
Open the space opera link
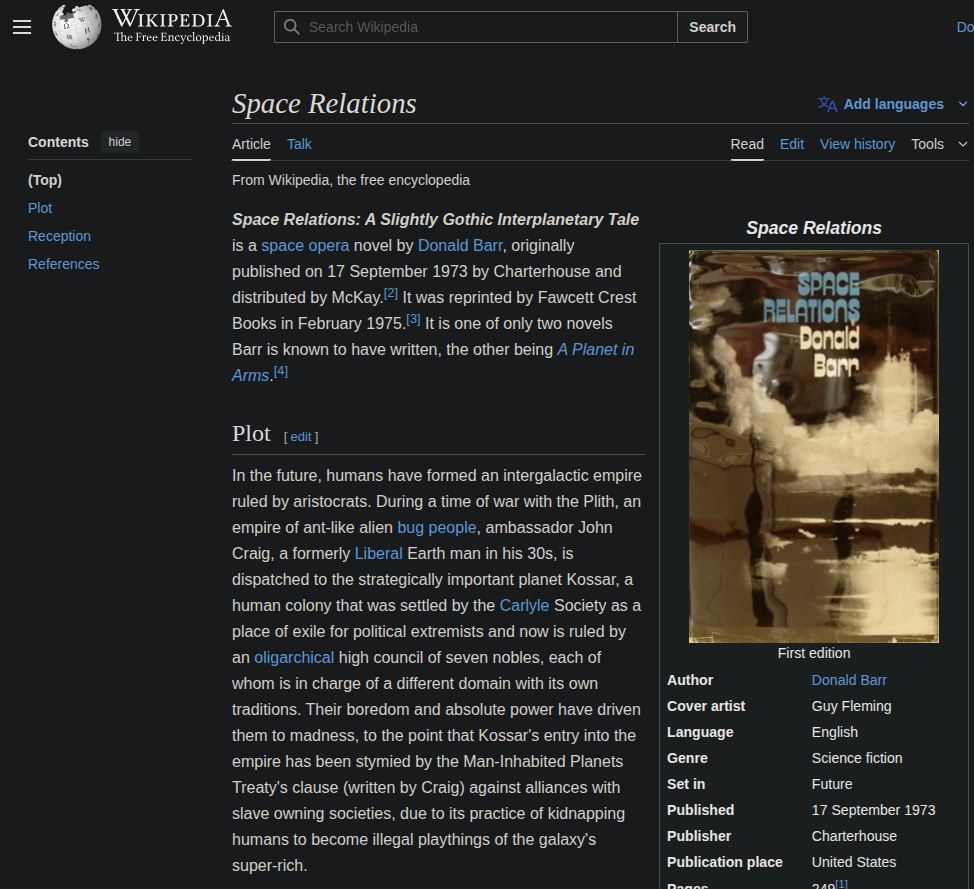click(x=305, y=245)
